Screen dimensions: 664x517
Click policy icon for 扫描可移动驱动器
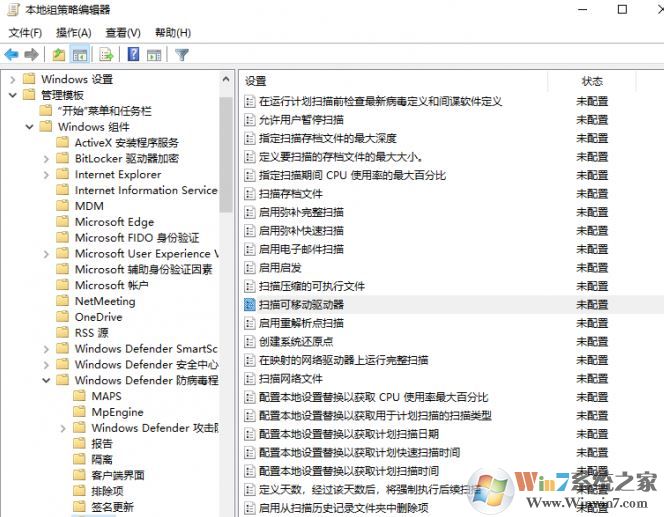(x=250, y=304)
